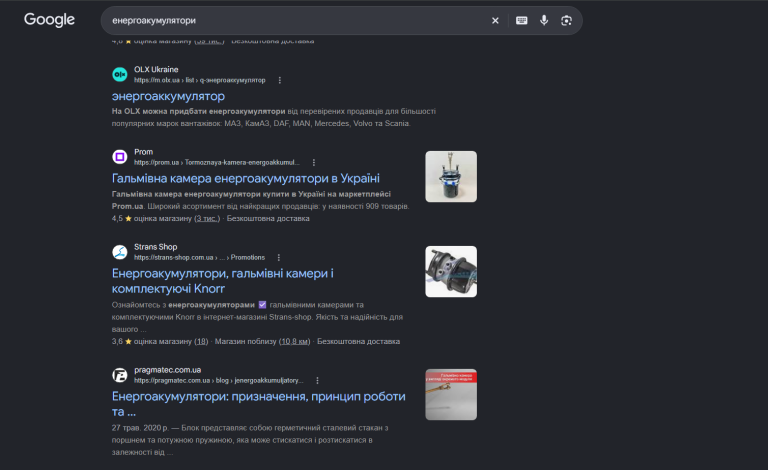Click the Google logo
The image size is (768, 470).
pos(49,20)
